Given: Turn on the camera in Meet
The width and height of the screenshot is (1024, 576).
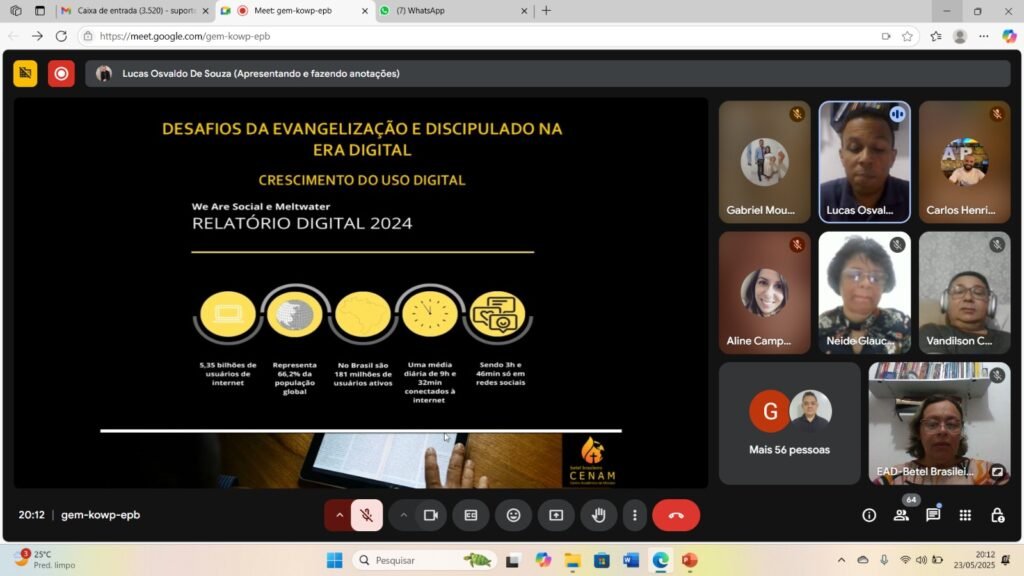Looking at the screenshot, I should 430,515.
